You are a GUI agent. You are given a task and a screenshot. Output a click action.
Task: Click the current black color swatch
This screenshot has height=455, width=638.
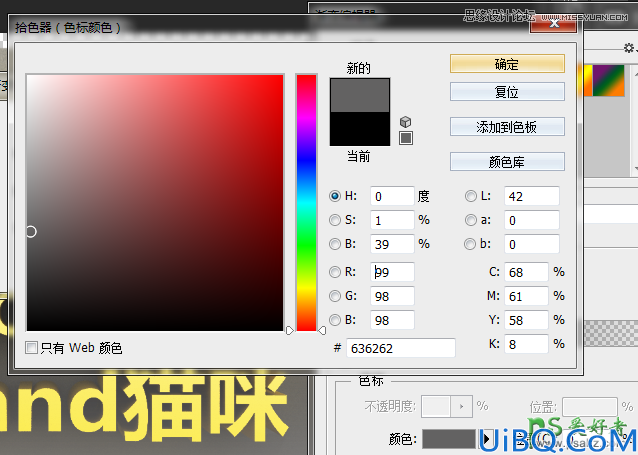[x=360, y=129]
